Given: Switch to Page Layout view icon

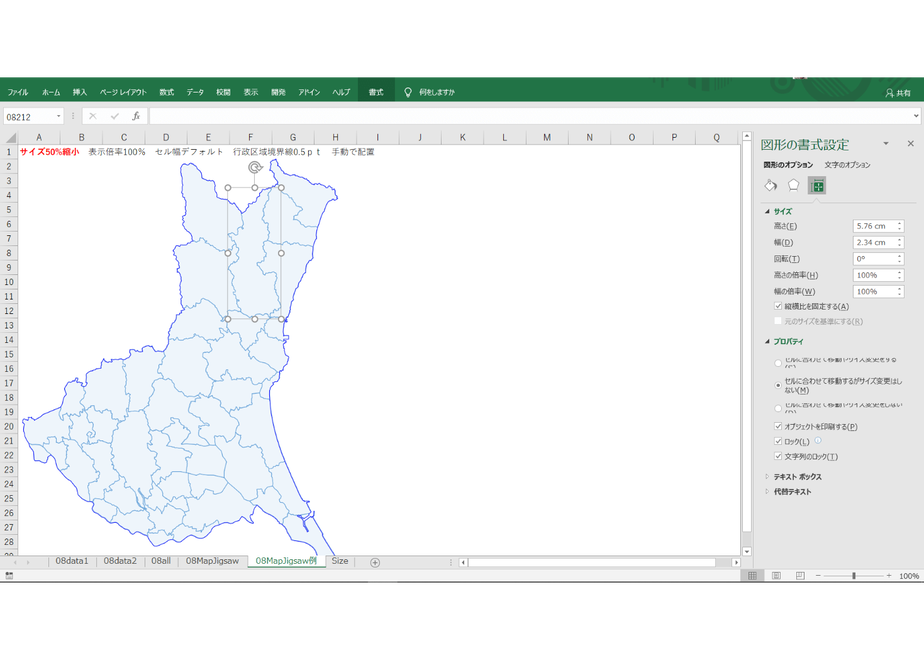Looking at the screenshot, I should click(776, 576).
